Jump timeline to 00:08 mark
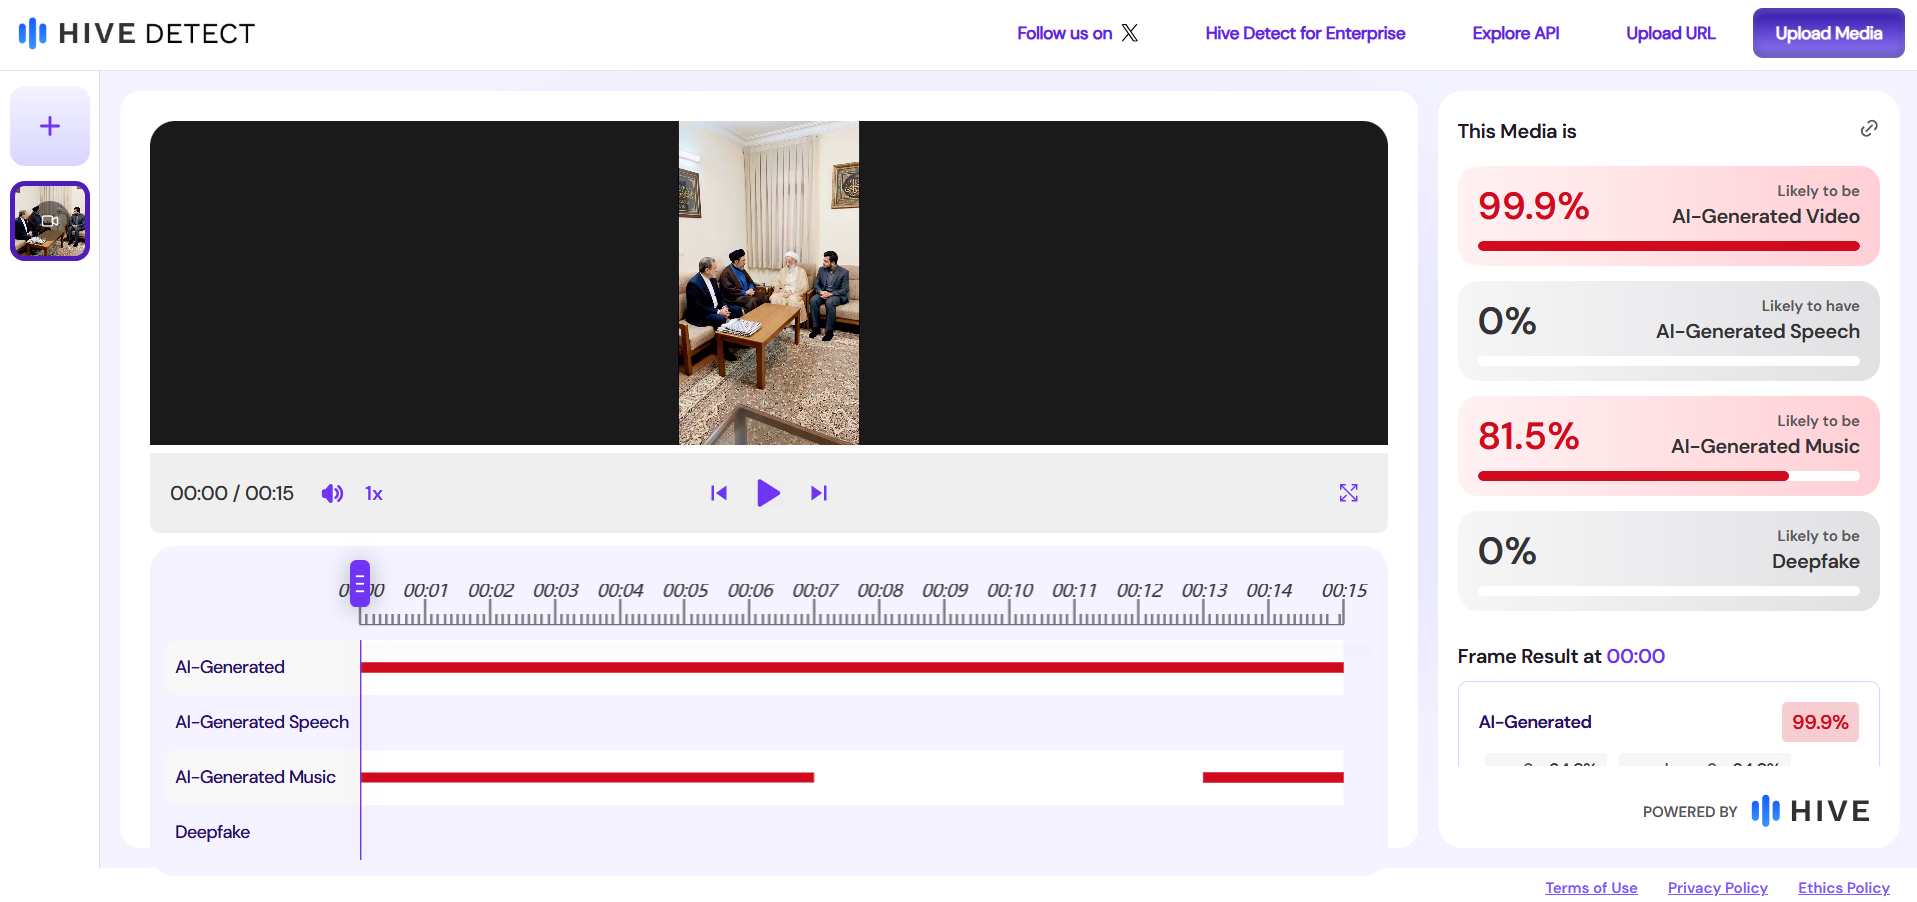The height and width of the screenshot is (902, 1917). point(880,590)
